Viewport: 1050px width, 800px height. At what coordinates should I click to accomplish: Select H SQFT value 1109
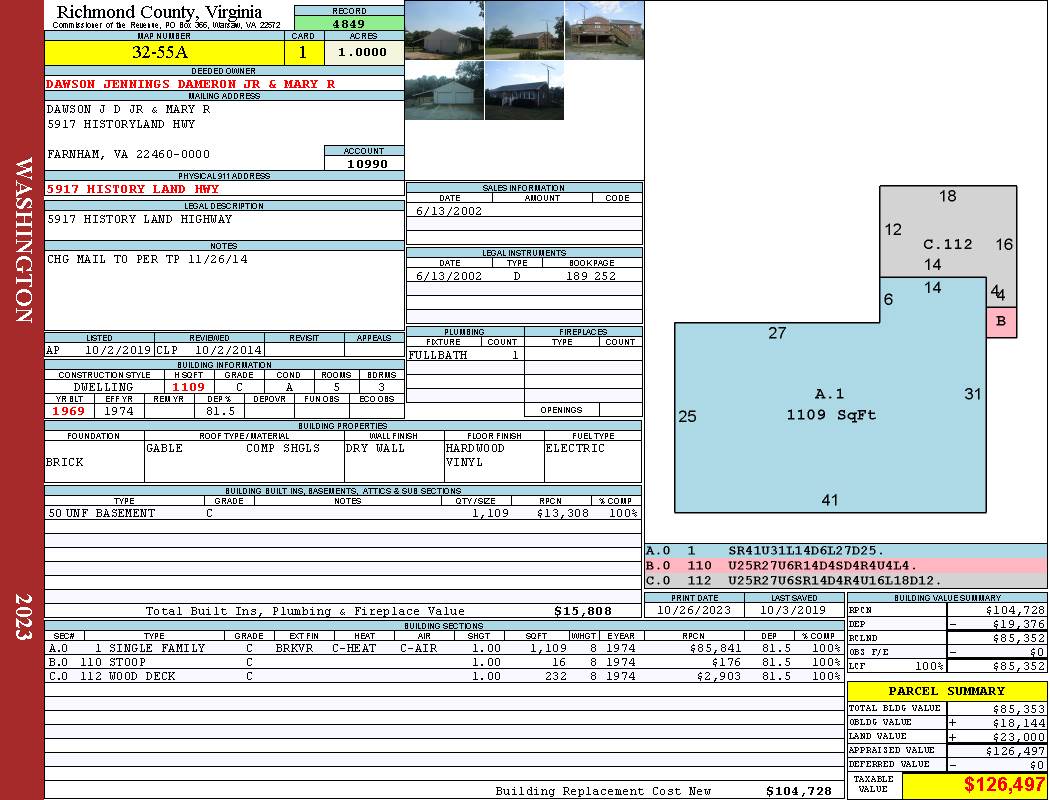[189, 387]
